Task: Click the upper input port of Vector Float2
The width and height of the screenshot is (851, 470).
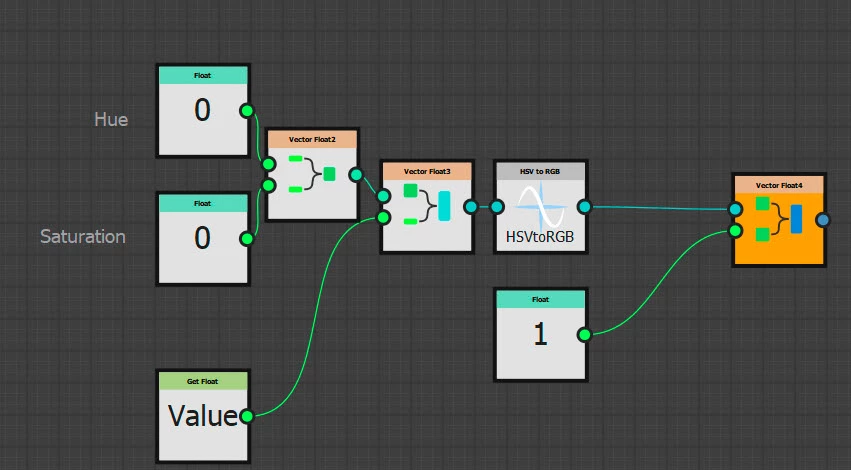Action: click(x=269, y=164)
